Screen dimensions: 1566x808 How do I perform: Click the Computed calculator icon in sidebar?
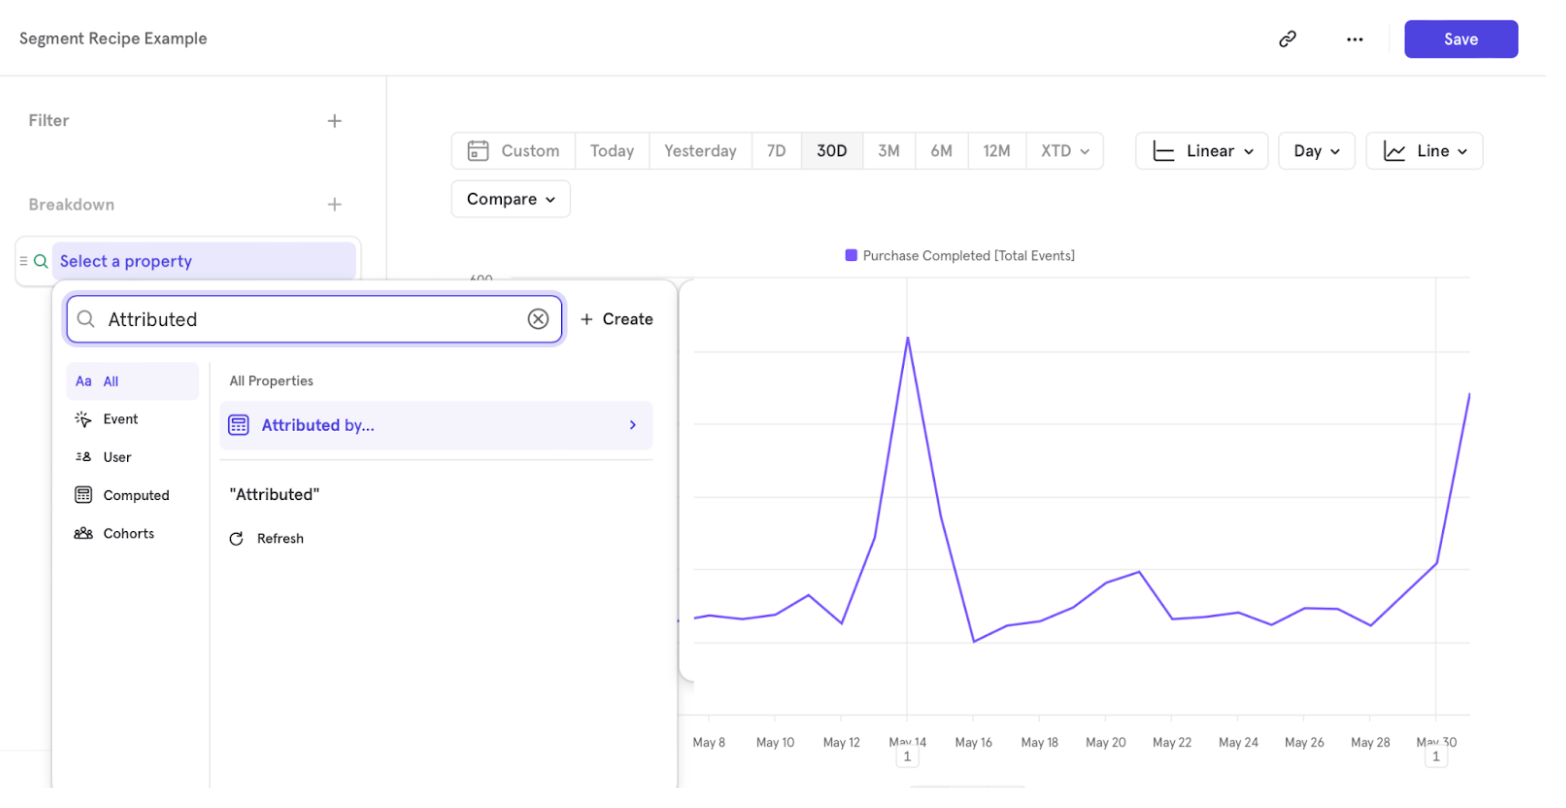[83, 495]
